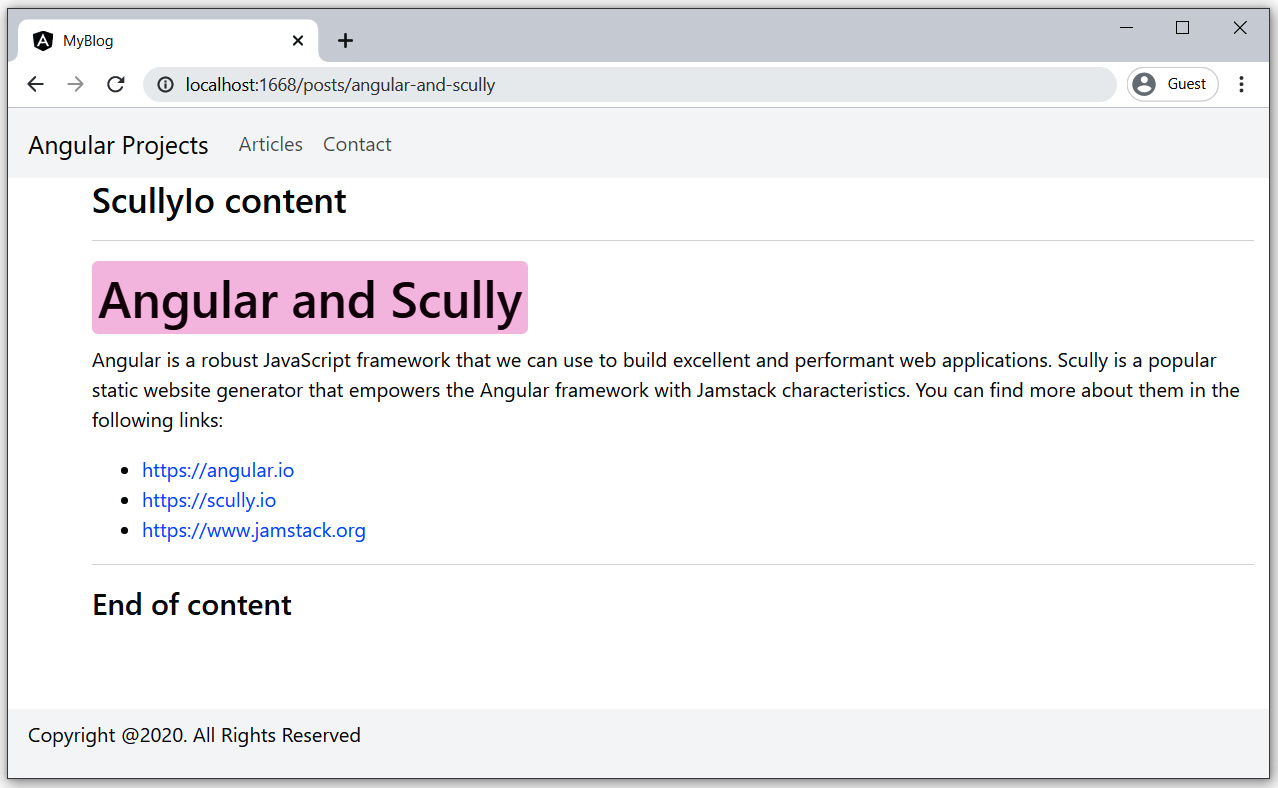Open the Contact navigation link
The width and height of the screenshot is (1278, 788).
[x=357, y=144]
